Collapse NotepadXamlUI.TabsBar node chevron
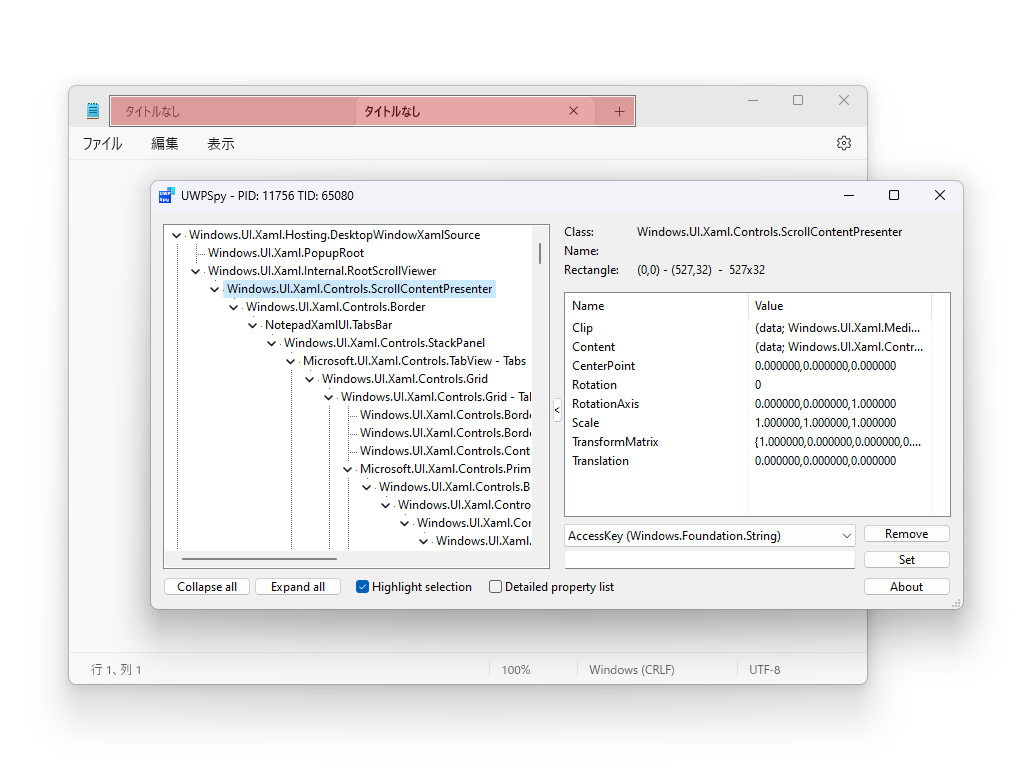 point(252,325)
